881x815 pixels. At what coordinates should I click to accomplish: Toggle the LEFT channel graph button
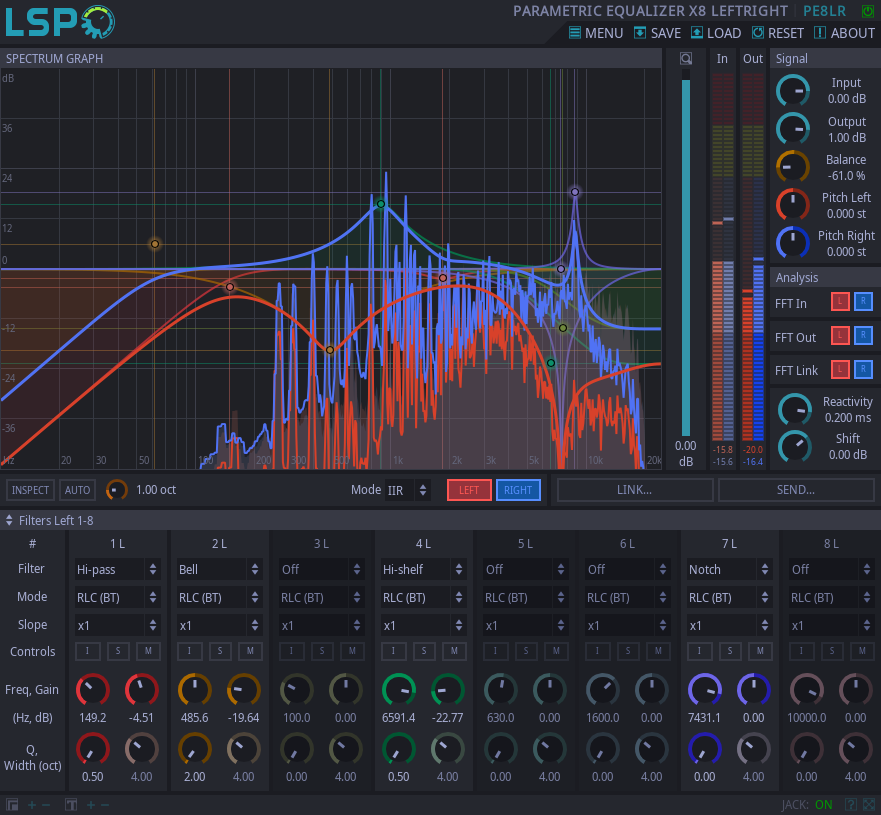469,490
